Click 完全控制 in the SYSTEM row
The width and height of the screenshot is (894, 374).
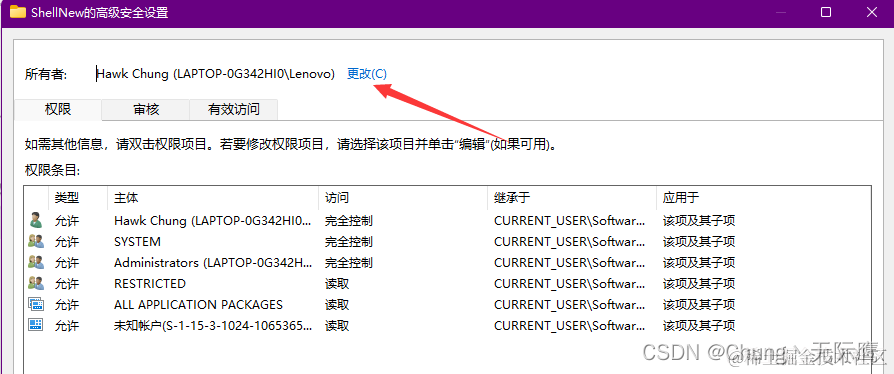[x=349, y=241]
